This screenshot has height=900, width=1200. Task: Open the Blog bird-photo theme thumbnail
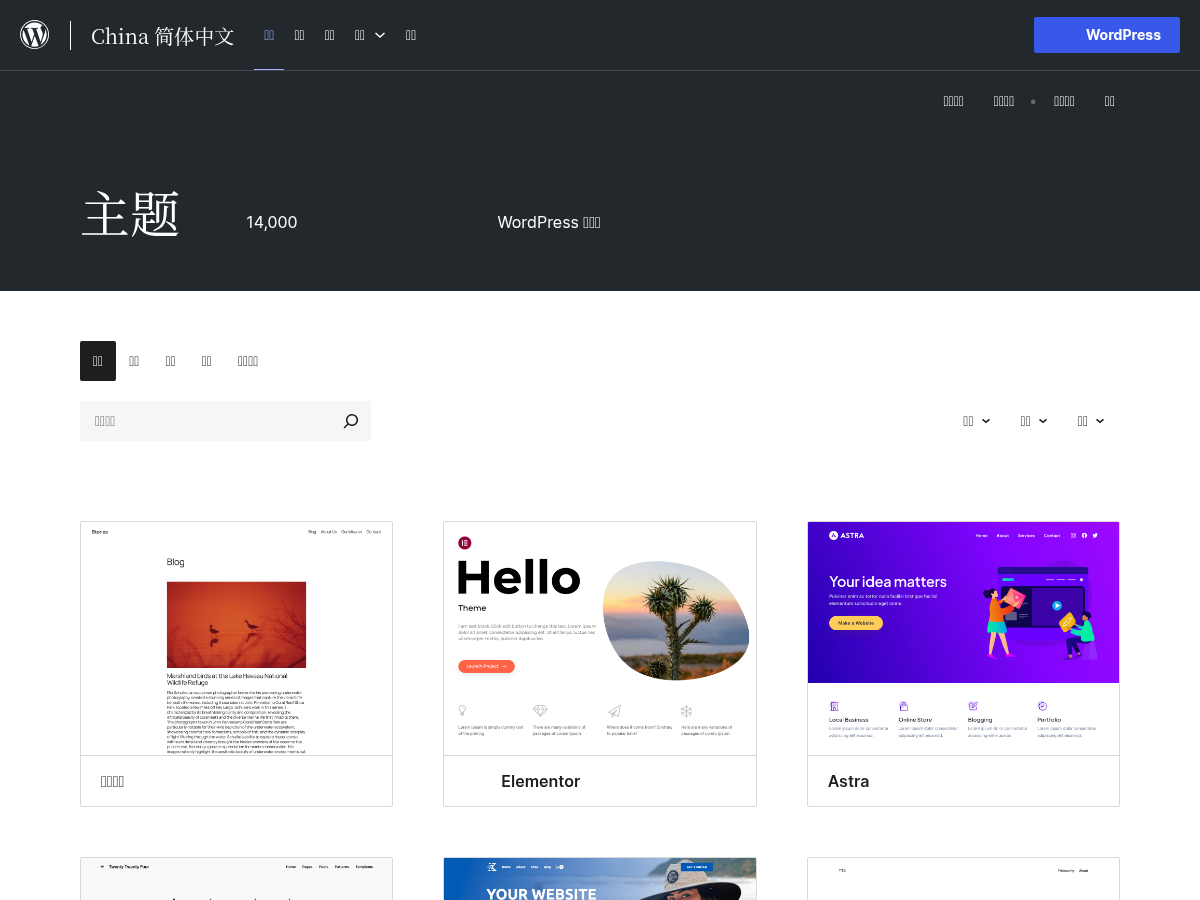236,638
